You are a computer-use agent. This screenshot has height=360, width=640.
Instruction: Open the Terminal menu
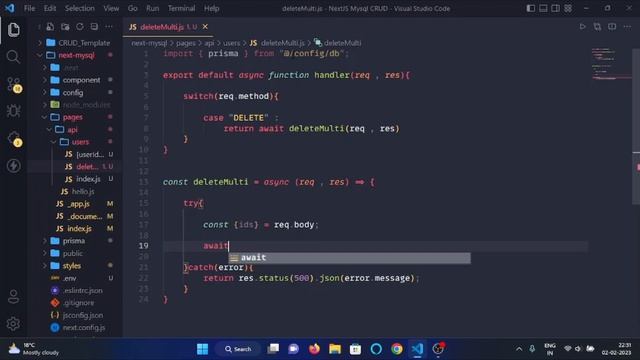(182, 8)
